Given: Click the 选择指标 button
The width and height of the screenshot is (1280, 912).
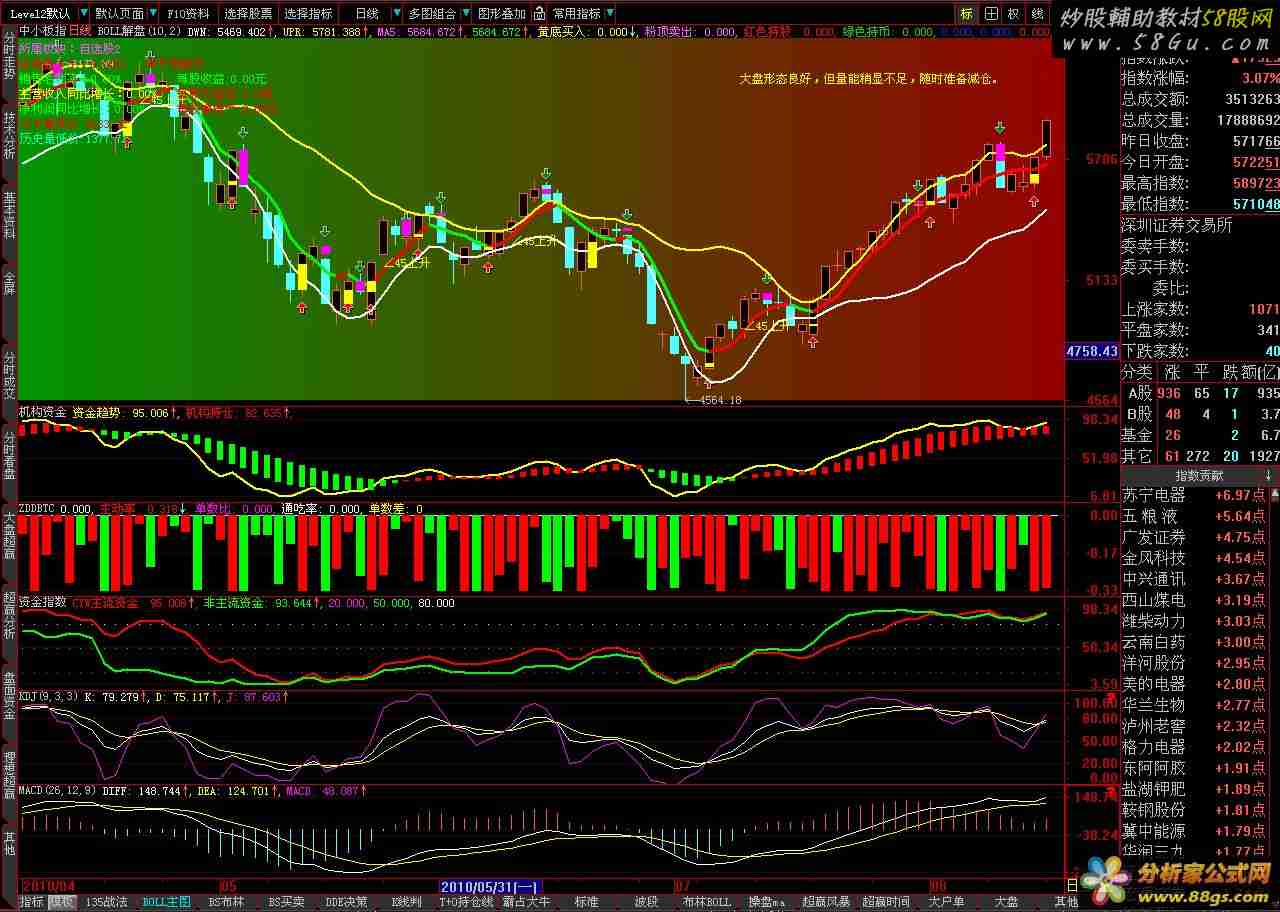Looking at the screenshot, I should point(307,14).
